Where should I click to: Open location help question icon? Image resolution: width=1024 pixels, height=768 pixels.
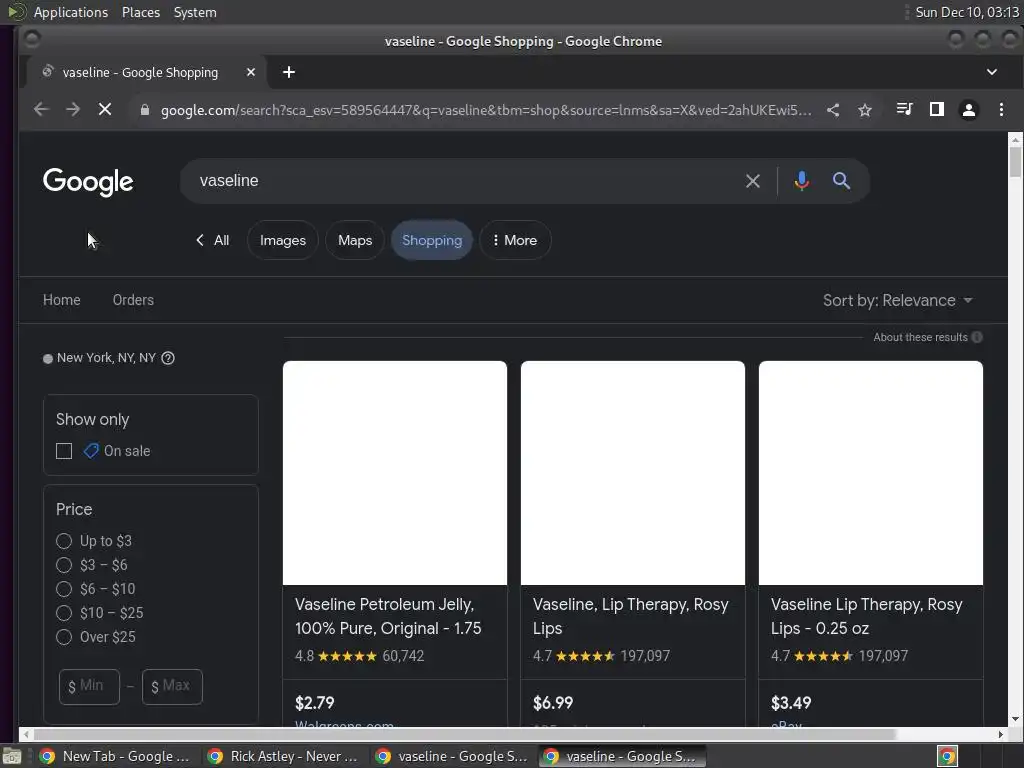pos(168,358)
